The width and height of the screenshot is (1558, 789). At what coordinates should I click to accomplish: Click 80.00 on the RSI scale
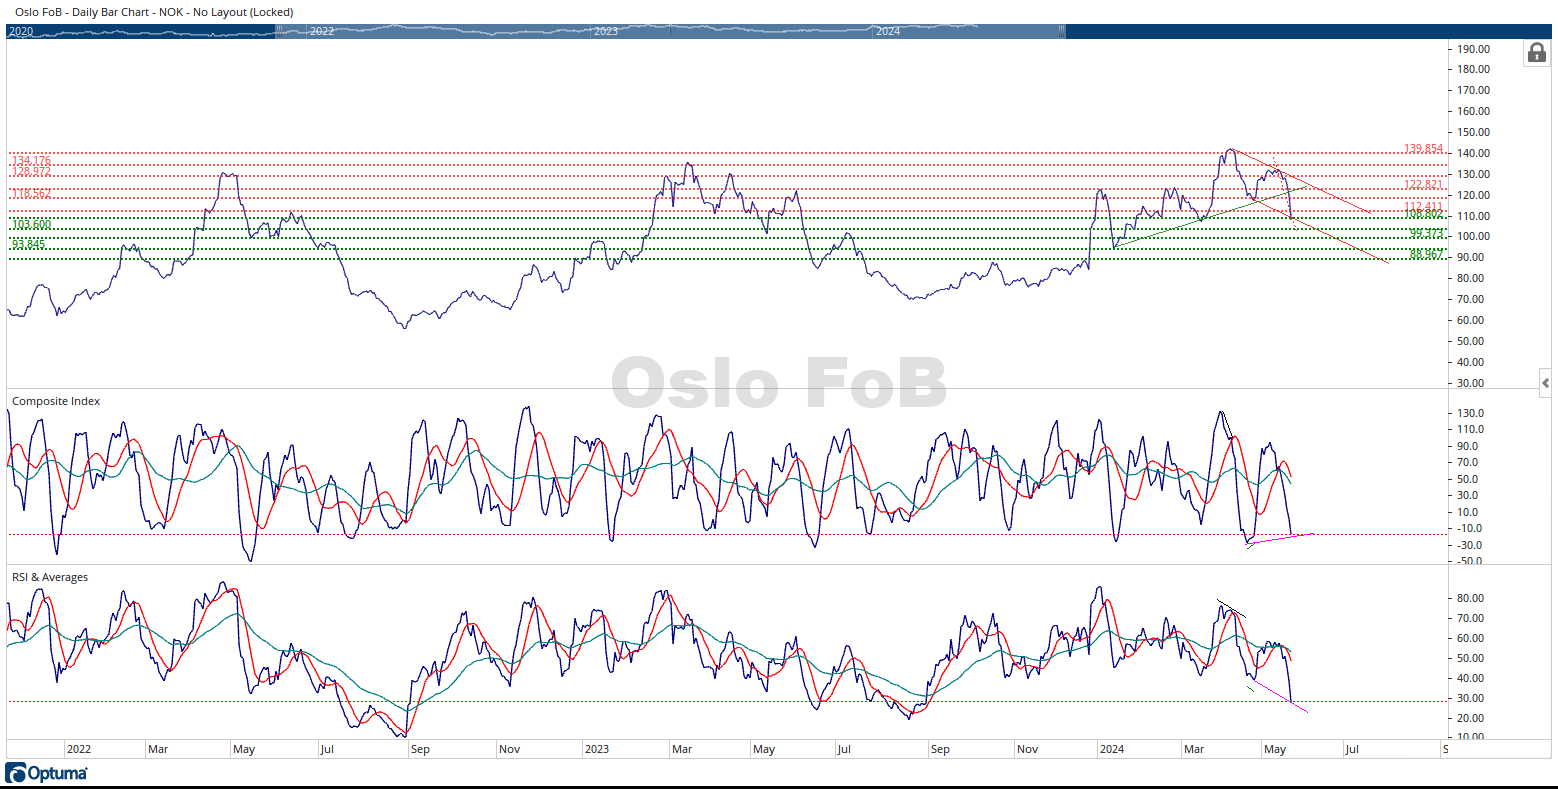pos(1471,599)
